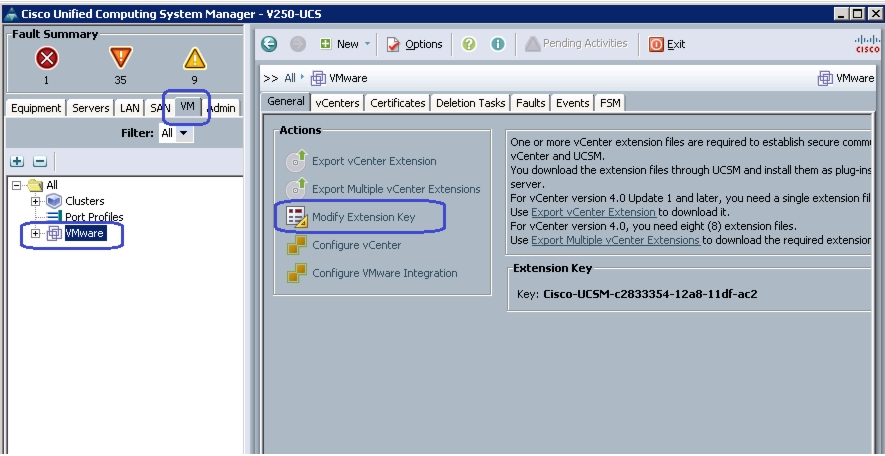Click the collapse all minus icon

point(40,161)
